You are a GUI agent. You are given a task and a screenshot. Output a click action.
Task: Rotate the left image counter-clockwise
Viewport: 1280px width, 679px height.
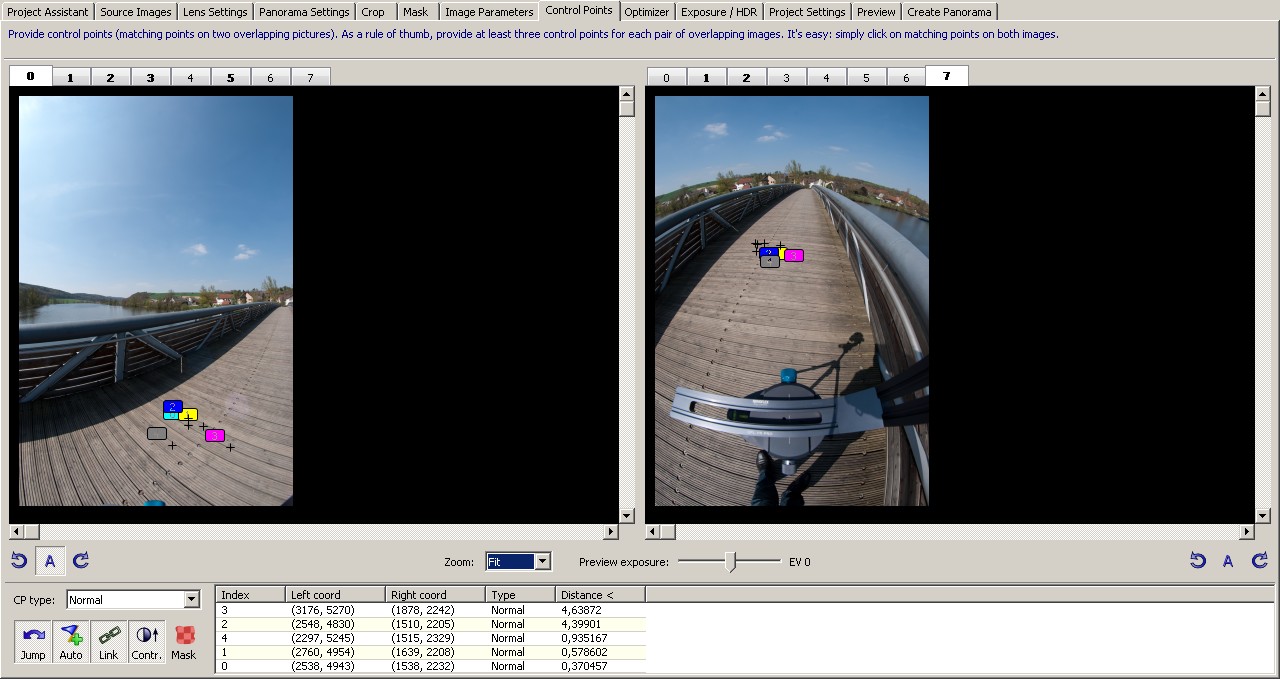point(19,561)
